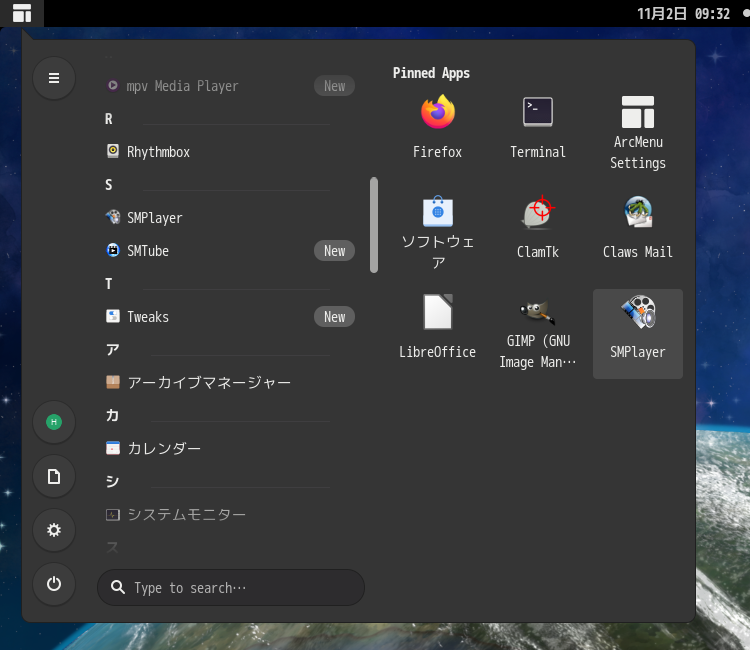Open mpv Media Player from list
The image size is (750, 650).
point(230,86)
